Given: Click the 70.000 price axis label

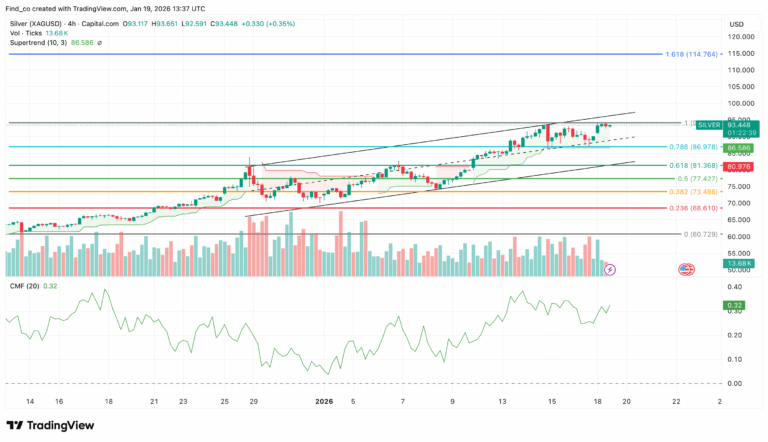Looking at the screenshot, I should coord(741,203).
